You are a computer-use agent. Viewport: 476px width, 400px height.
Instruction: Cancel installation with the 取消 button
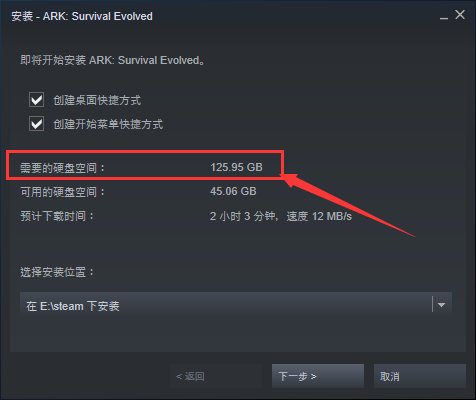(420, 376)
